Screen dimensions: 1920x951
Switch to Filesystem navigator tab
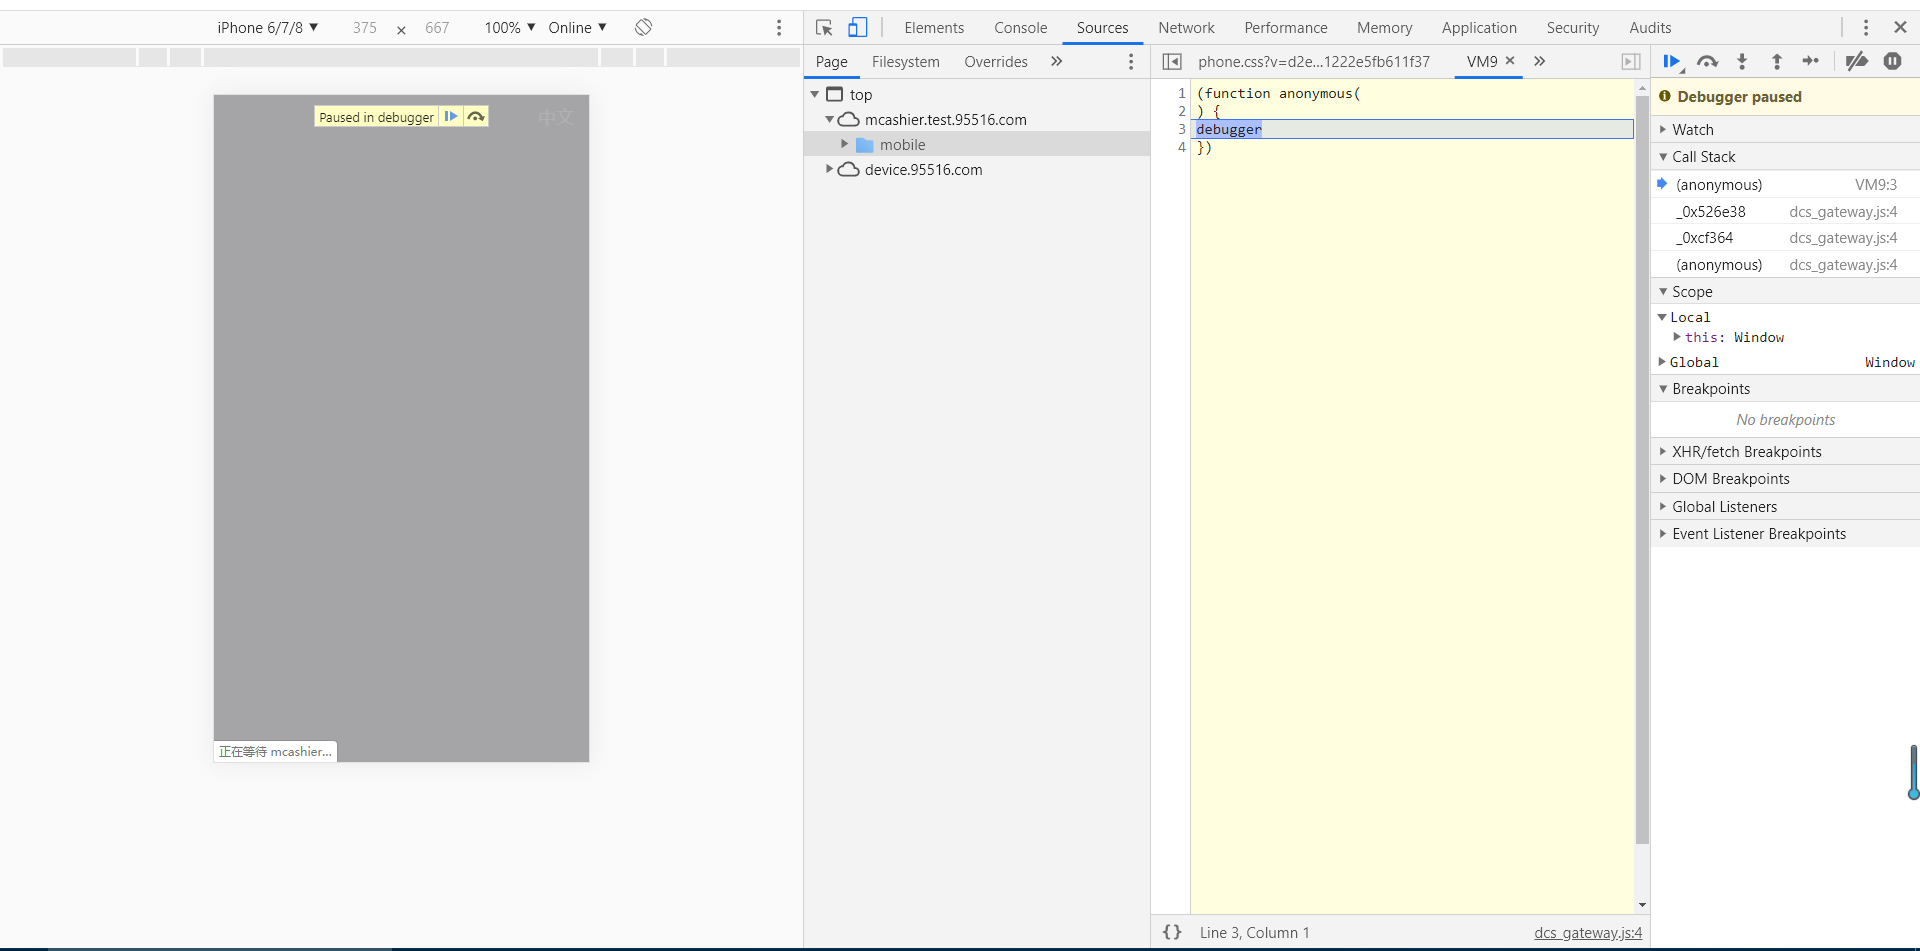pos(905,62)
